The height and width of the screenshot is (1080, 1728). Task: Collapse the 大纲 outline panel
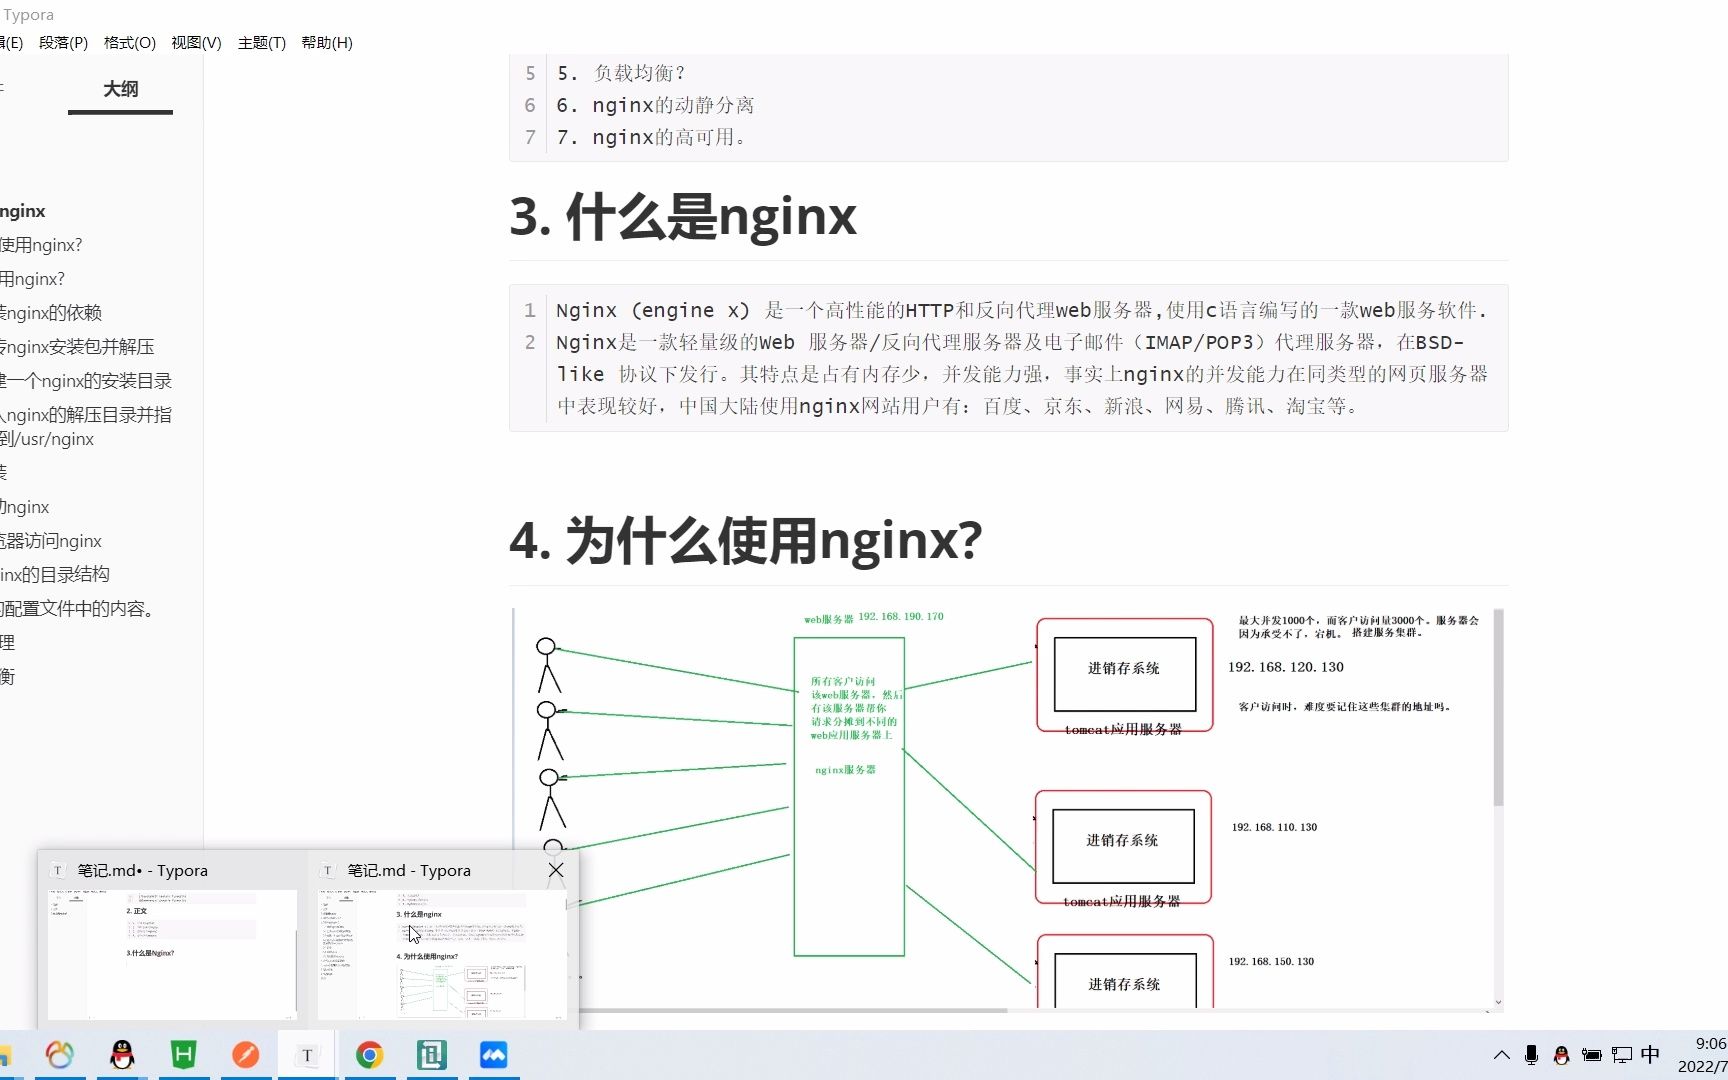click(x=119, y=89)
